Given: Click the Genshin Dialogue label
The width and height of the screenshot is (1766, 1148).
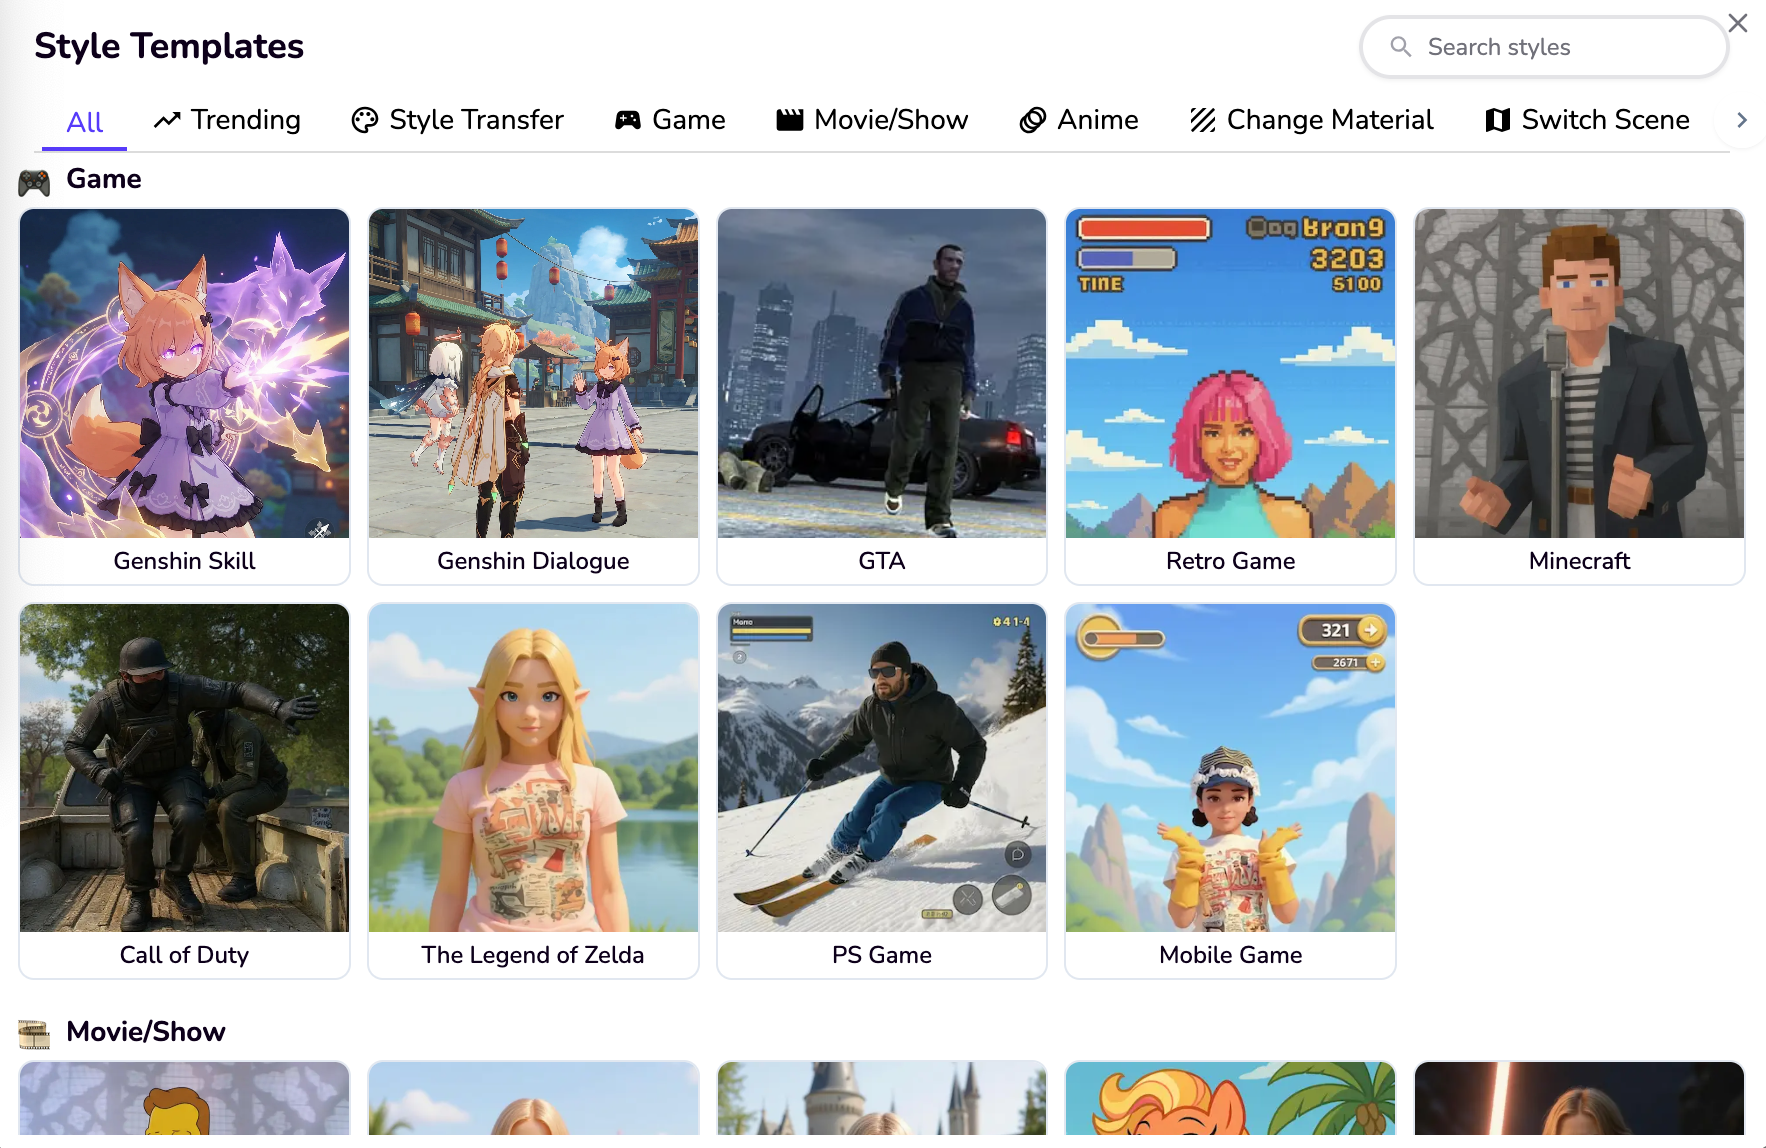Looking at the screenshot, I should click(533, 561).
